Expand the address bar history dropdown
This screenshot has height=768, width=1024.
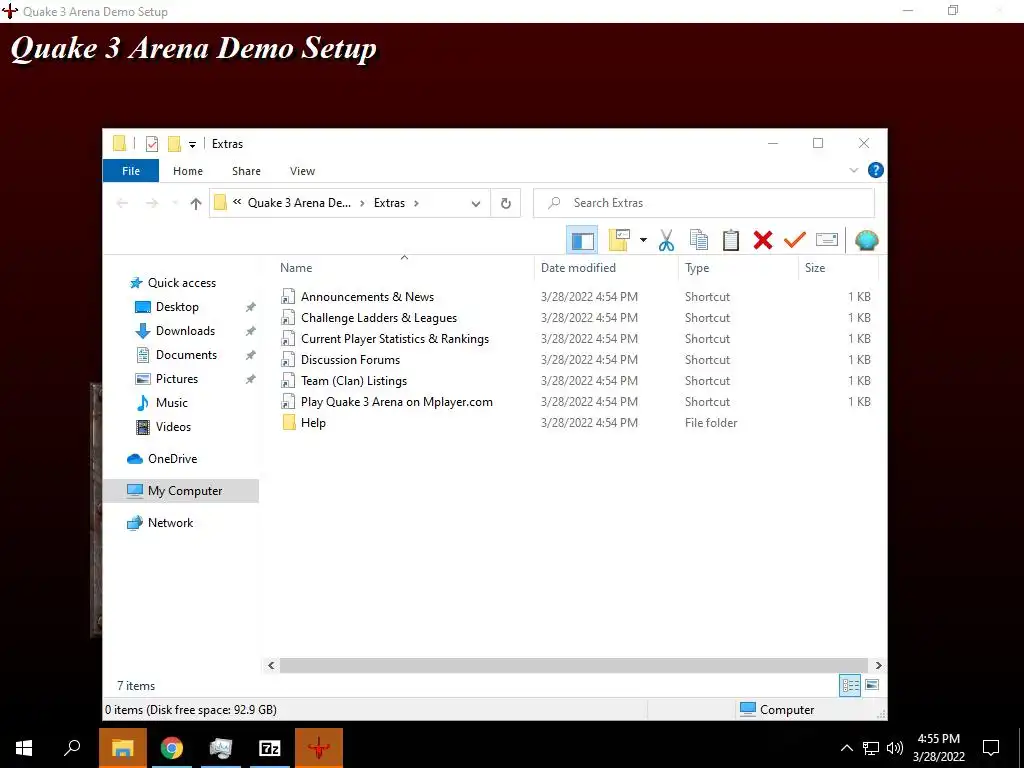(x=476, y=204)
